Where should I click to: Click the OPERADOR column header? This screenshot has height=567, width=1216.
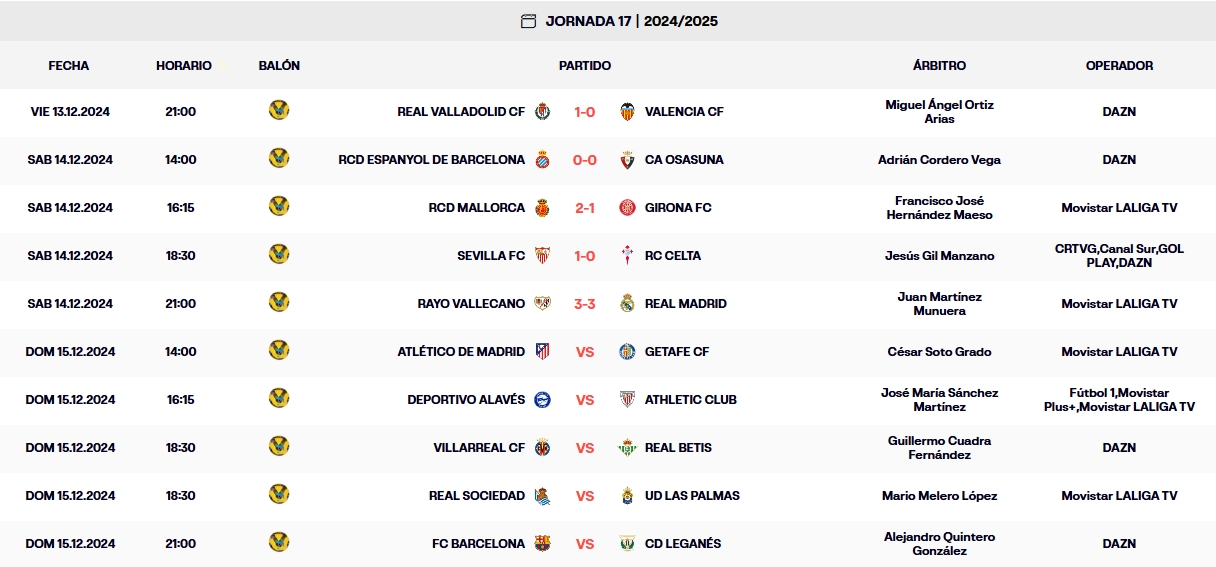(x=1119, y=66)
